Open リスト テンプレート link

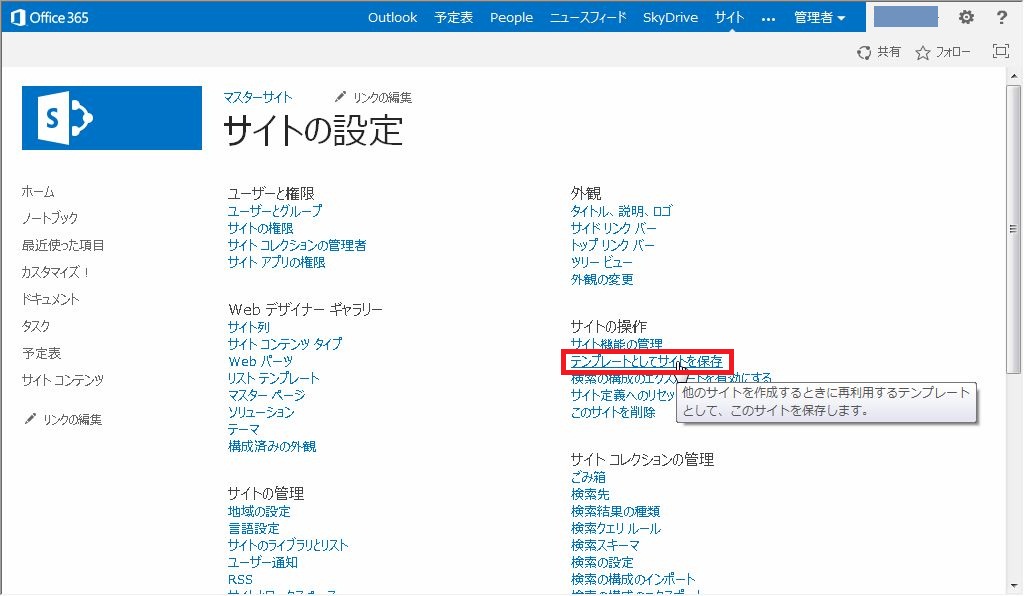click(274, 378)
